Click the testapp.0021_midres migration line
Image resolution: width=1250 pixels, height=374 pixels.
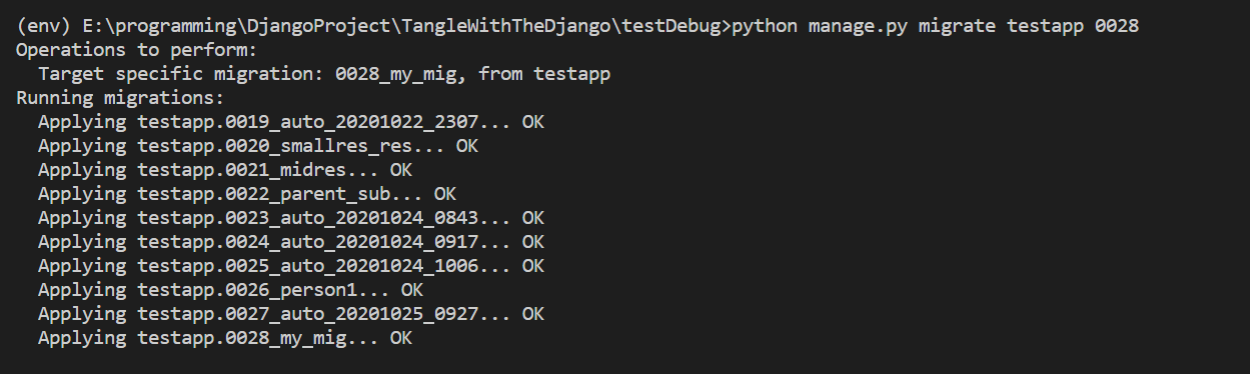click(225, 170)
